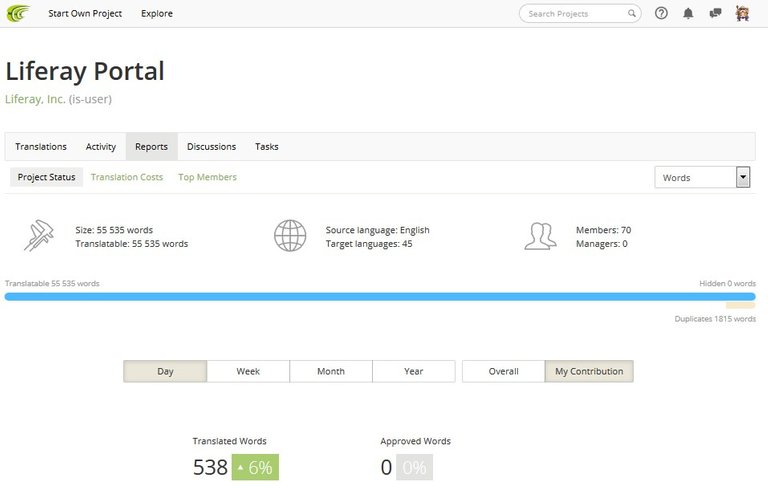Select the Project Status sub-tab
768x488 pixels.
coord(47,177)
